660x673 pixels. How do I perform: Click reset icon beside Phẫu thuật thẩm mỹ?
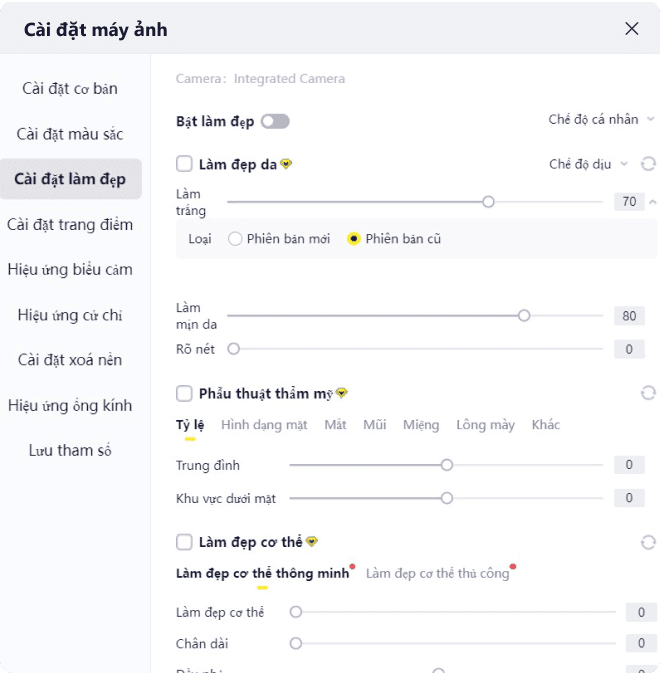(648, 393)
